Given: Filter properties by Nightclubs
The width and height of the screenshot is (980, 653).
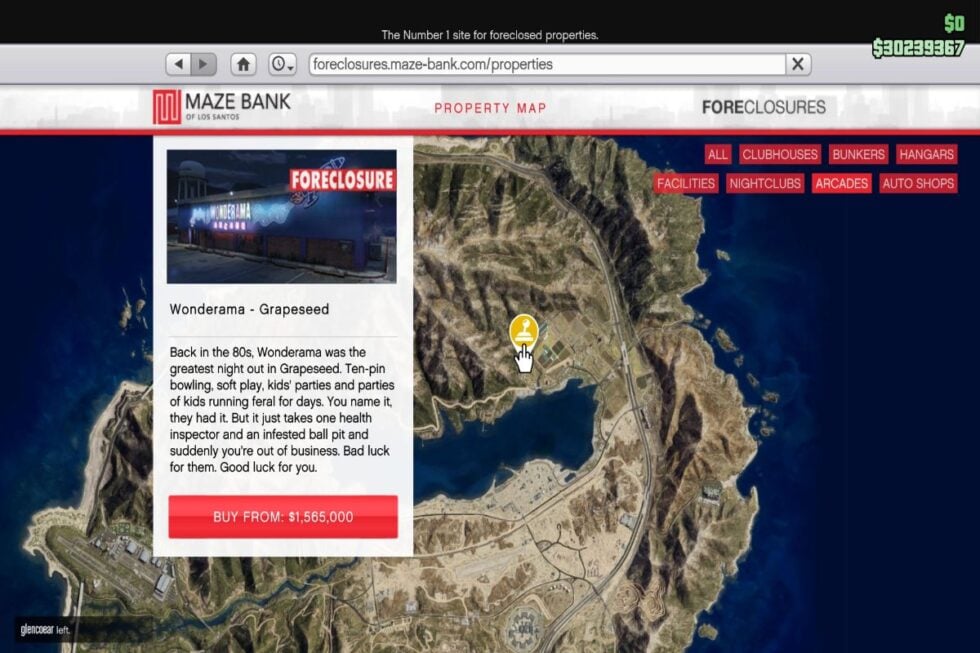Looking at the screenshot, I should click(765, 183).
